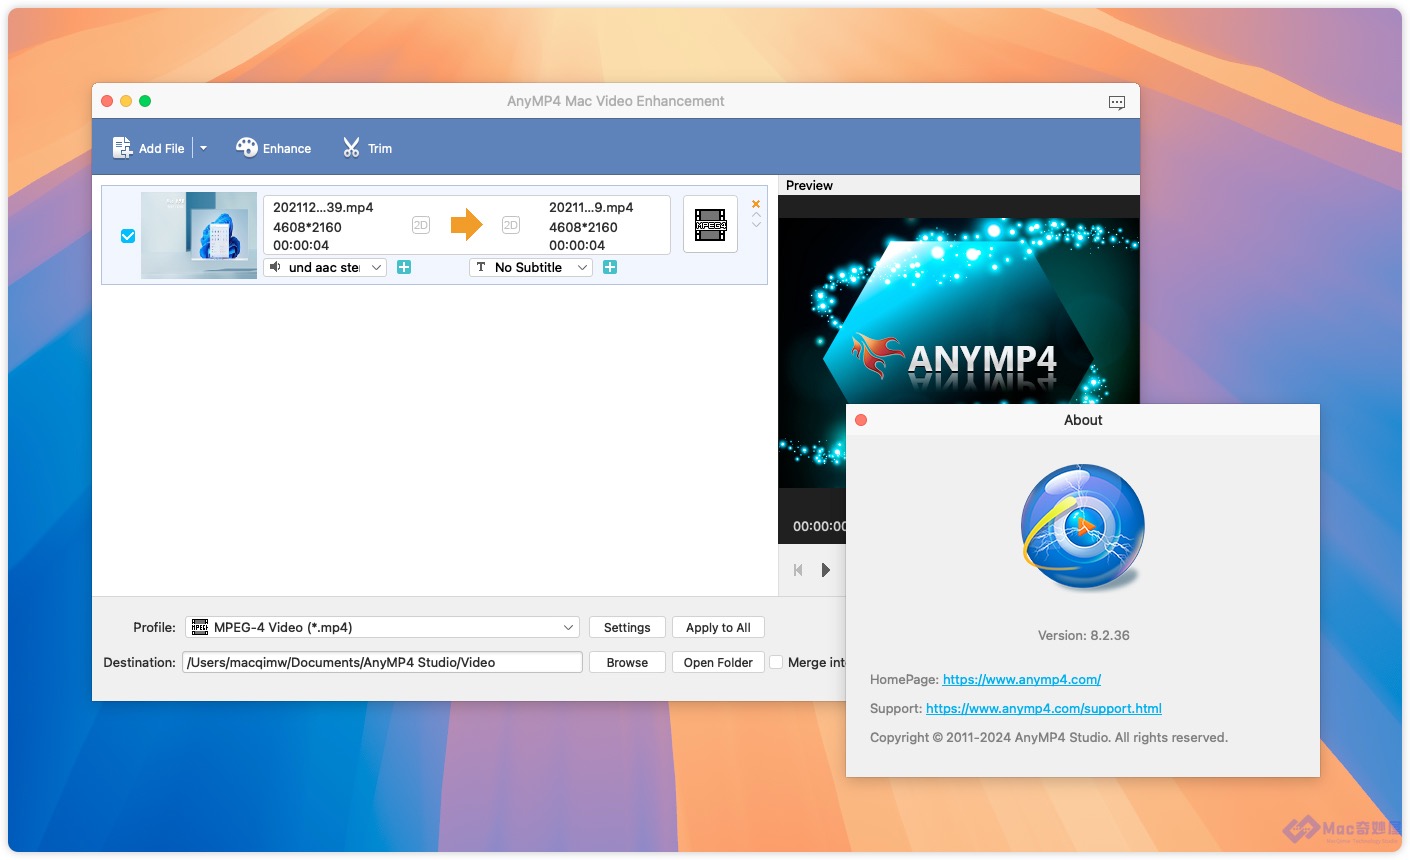The image size is (1410, 860).
Task: Open the Add File dropdown arrow
Action: (x=203, y=148)
